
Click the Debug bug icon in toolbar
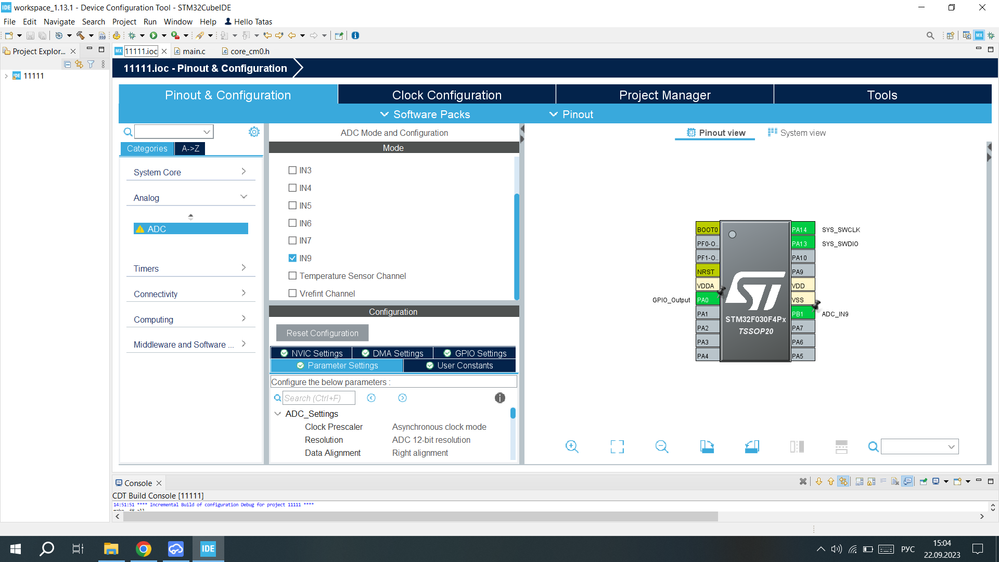pyautogui.click(x=131, y=36)
